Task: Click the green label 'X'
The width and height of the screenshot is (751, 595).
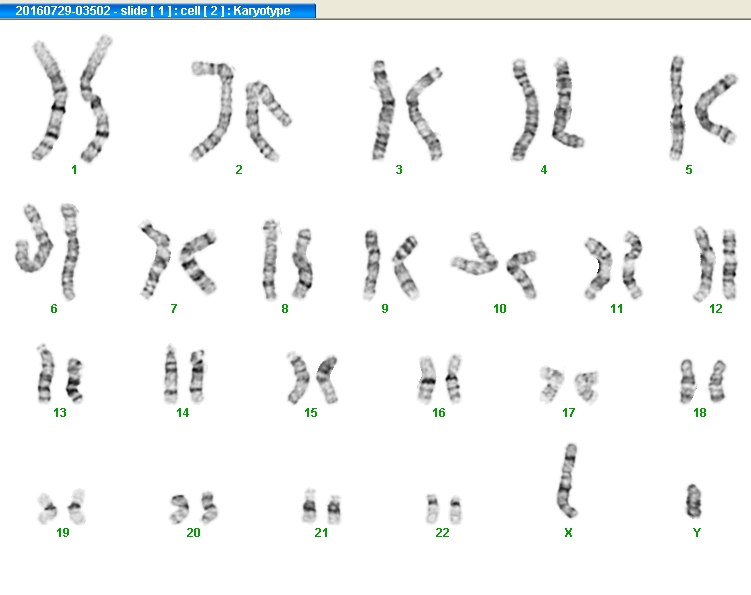Action: tap(568, 532)
